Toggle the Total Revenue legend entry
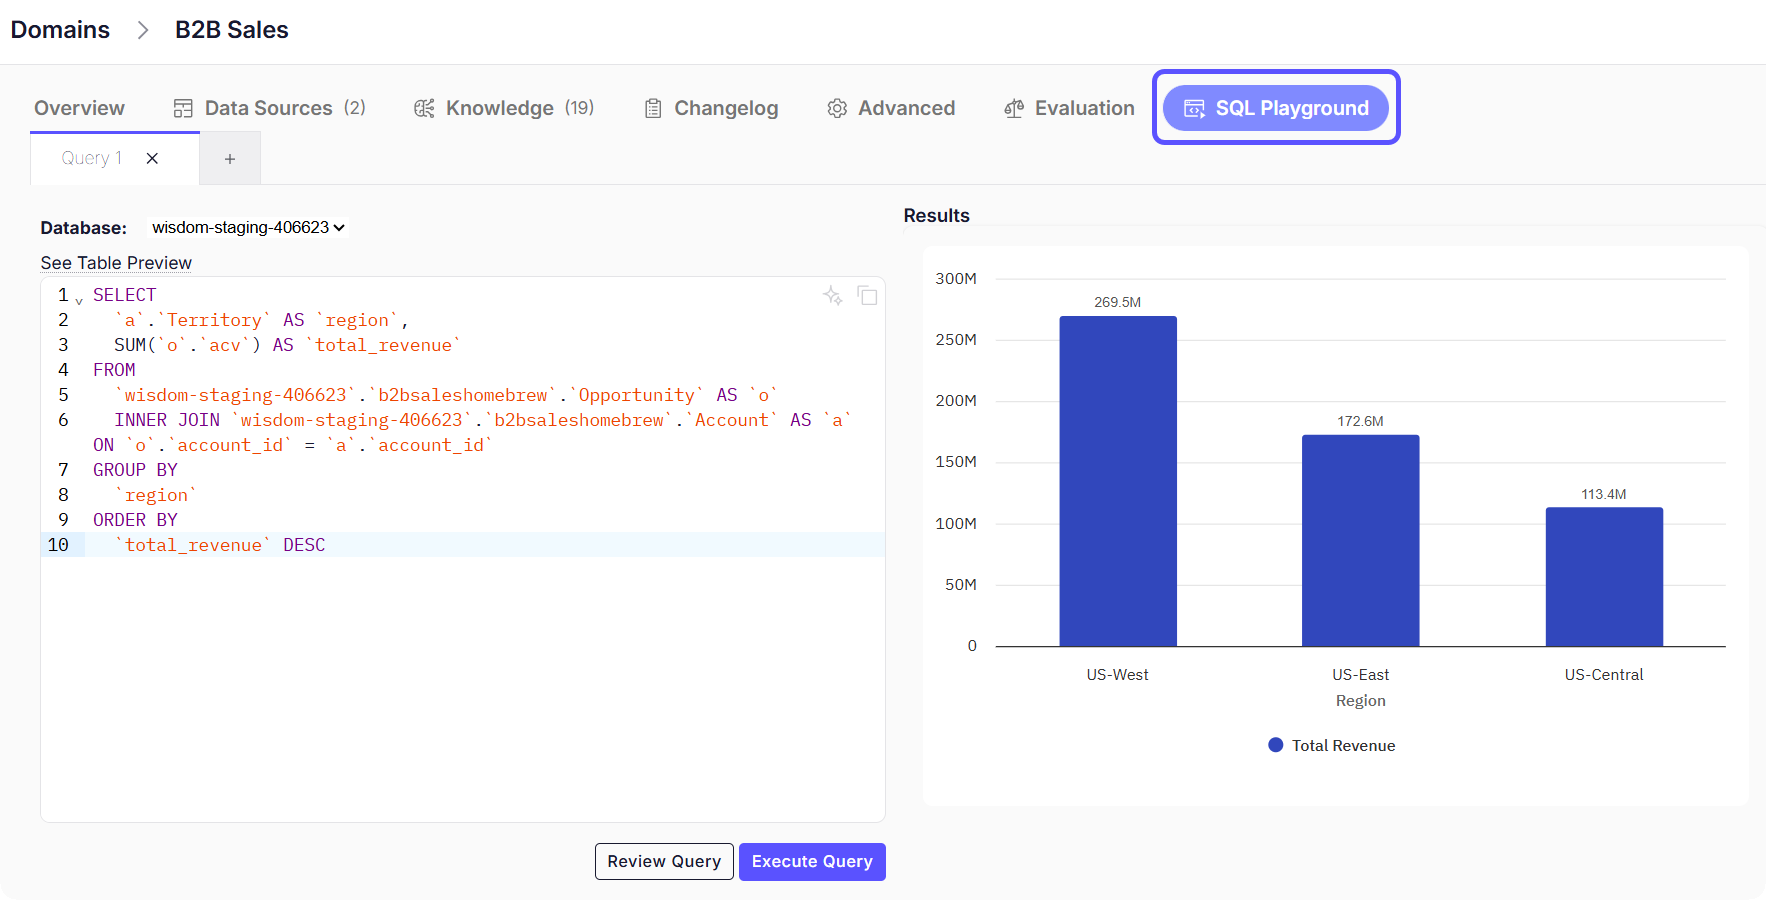Viewport: 1766px width, 900px height. pyautogui.click(x=1332, y=745)
